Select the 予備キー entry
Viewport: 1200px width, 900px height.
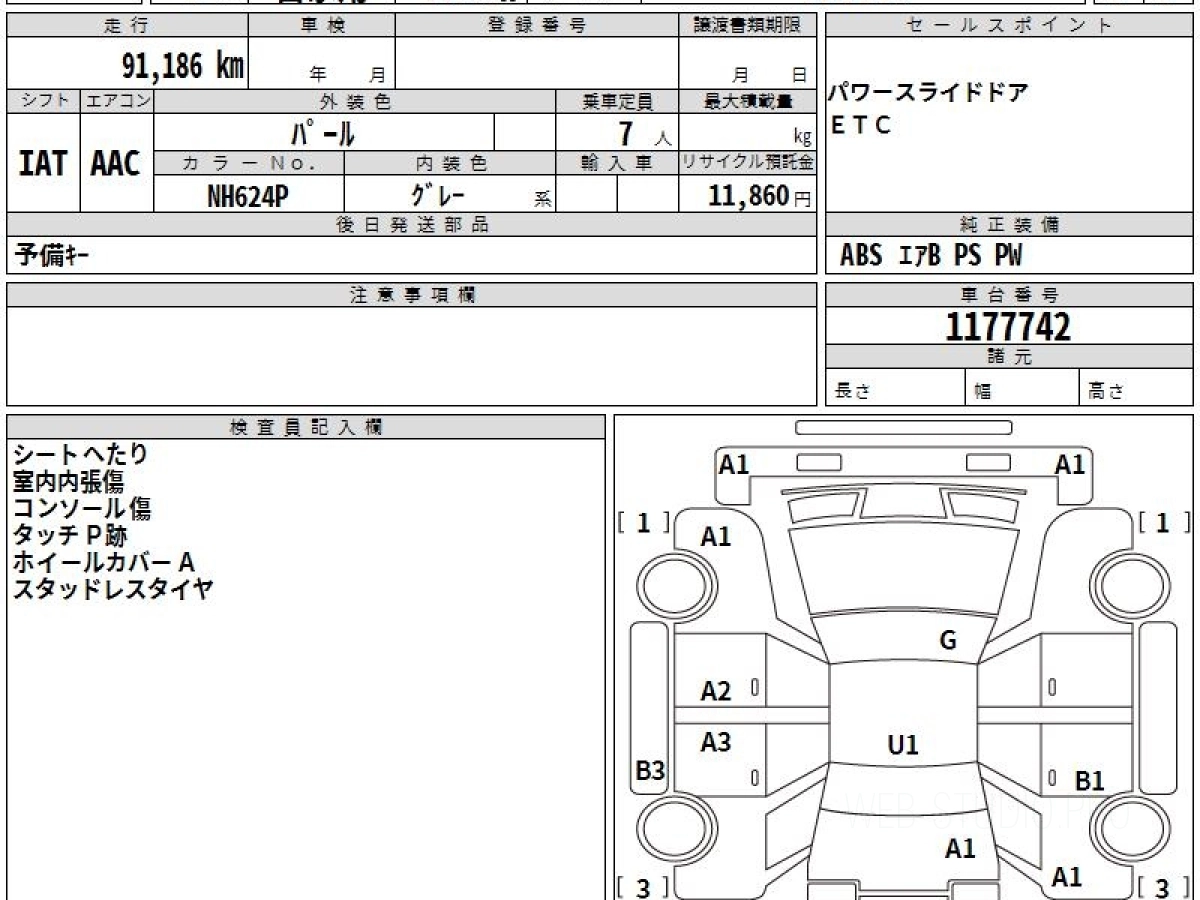[52, 256]
